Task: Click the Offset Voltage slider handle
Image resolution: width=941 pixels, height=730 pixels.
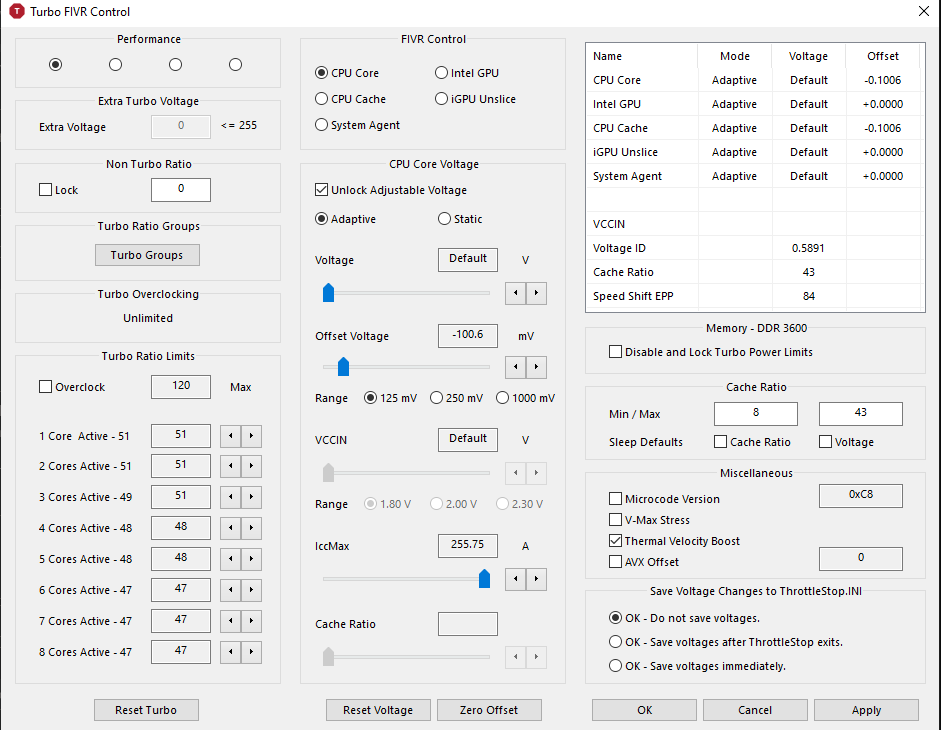Action: (343, 367)
